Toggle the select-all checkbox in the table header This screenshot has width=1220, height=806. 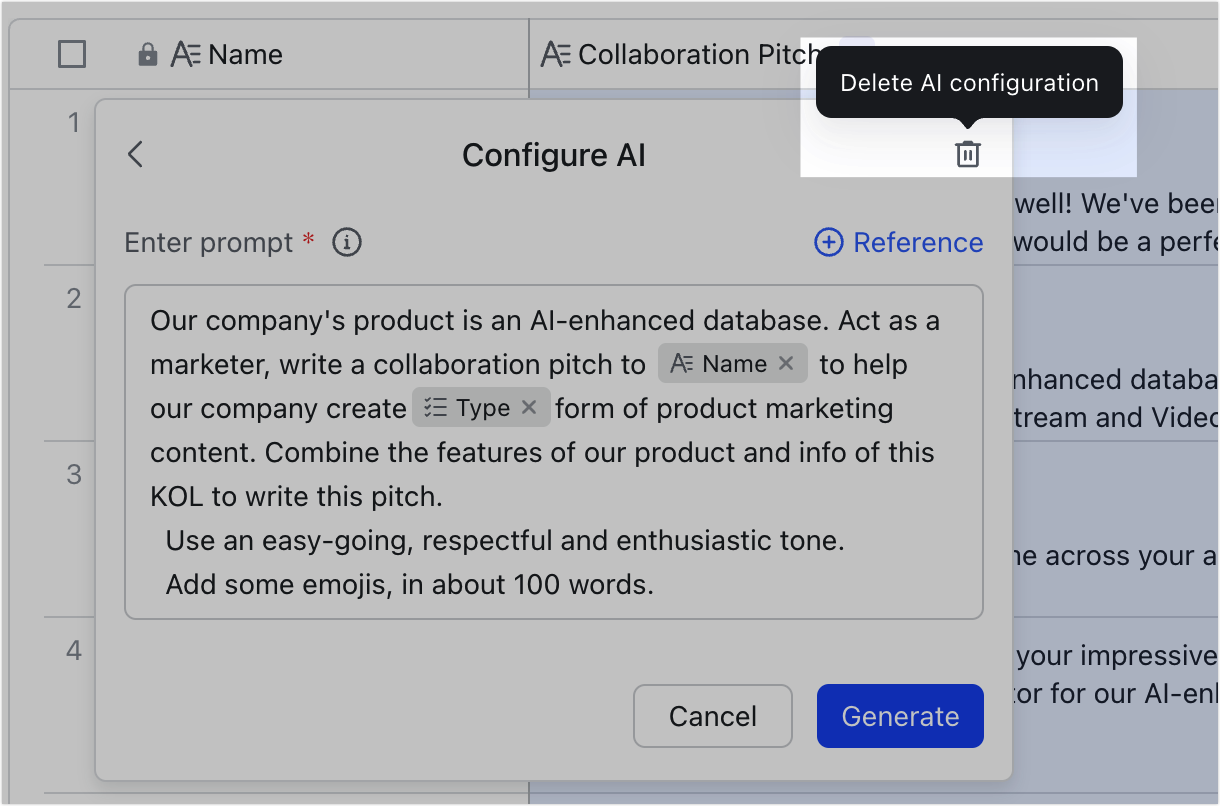(x=71, y=54)
